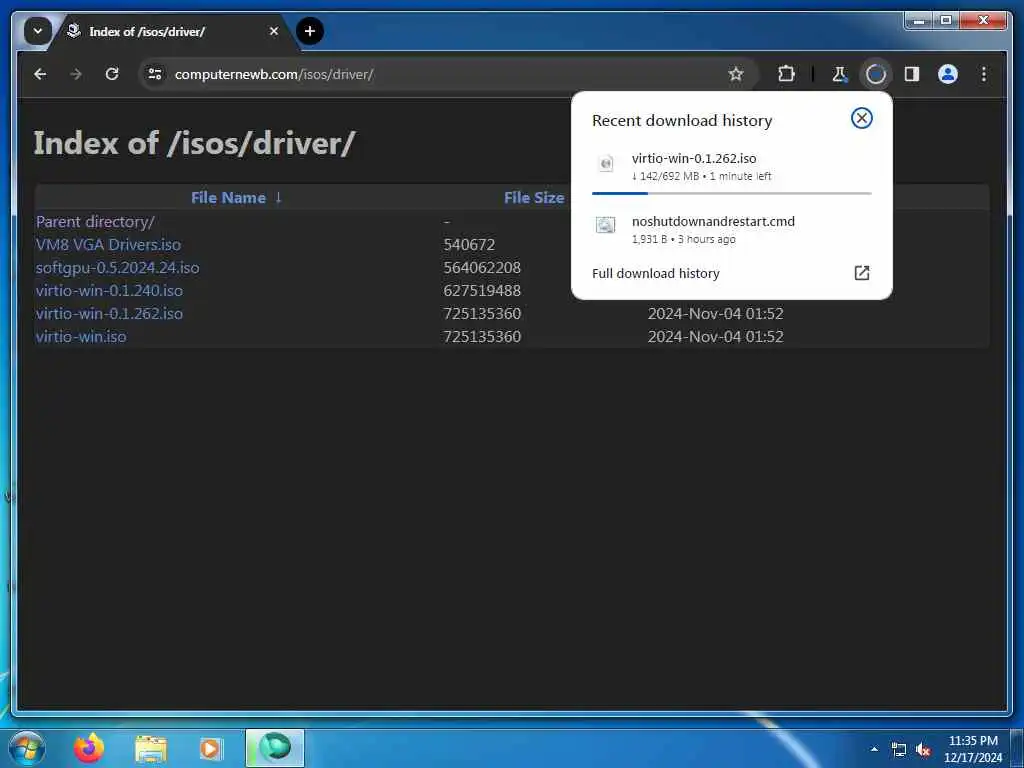The height and width of the screenshot is (768, 1024).
Task: Open the profile avatar menu
Action: tap(948, 74)
